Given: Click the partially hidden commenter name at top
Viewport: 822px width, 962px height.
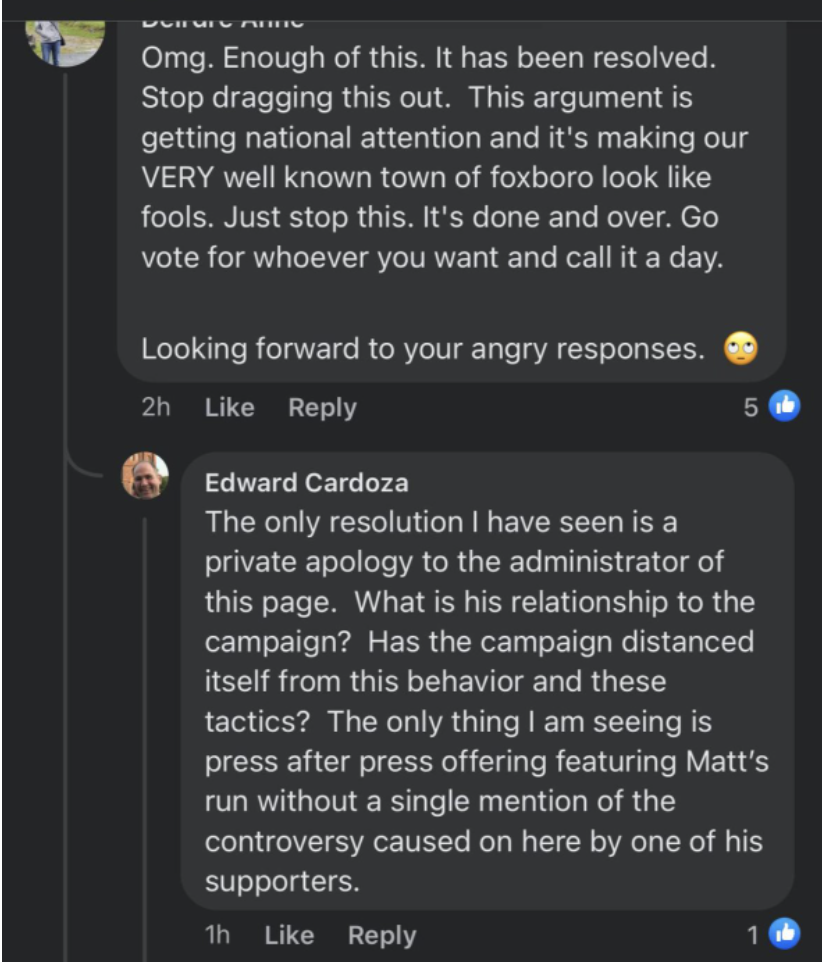Looking at the screenshot, I should 222,20.
